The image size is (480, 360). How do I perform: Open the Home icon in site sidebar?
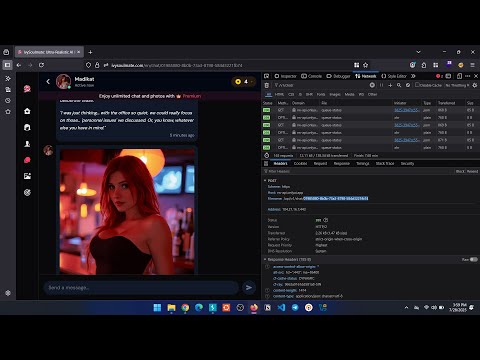(27, 111)
